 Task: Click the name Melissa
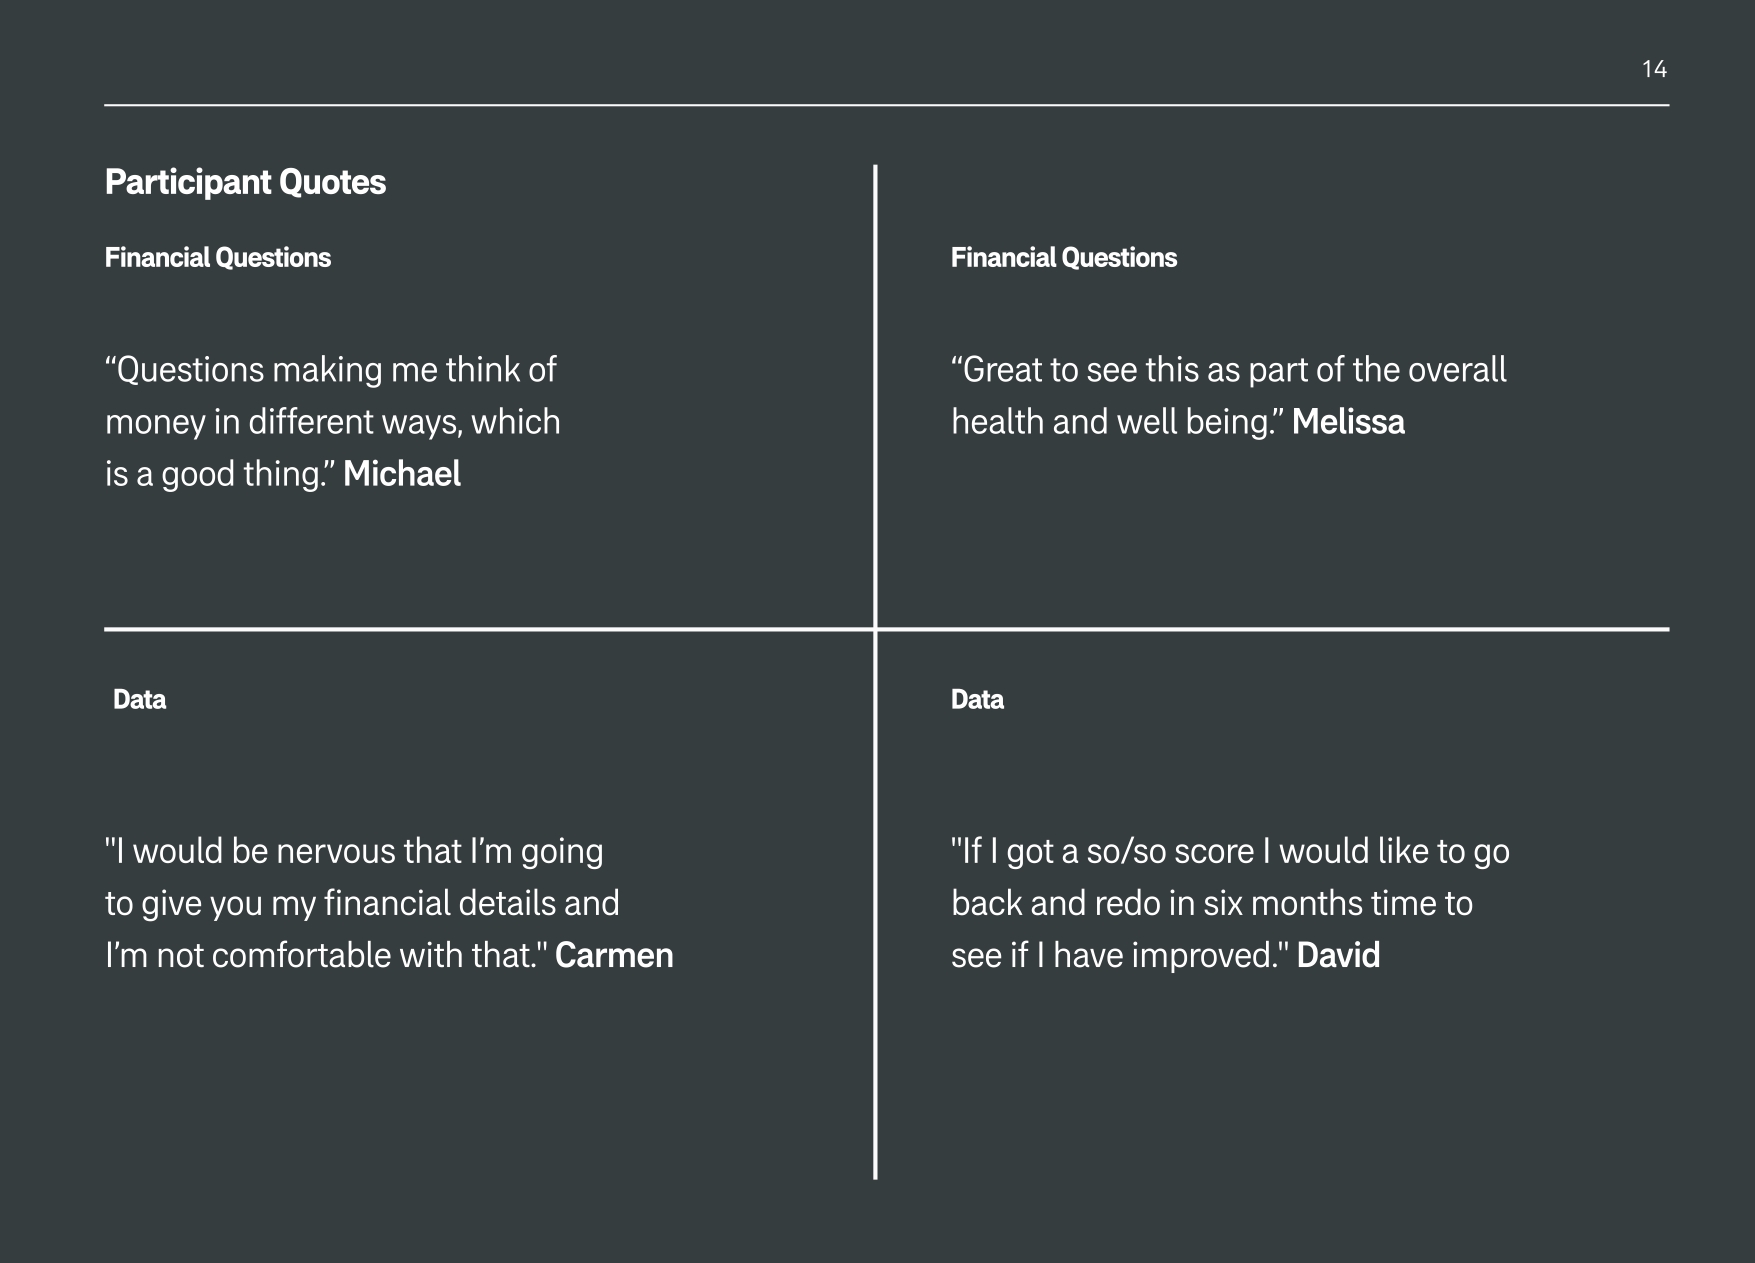click(x=1348, y=422)
